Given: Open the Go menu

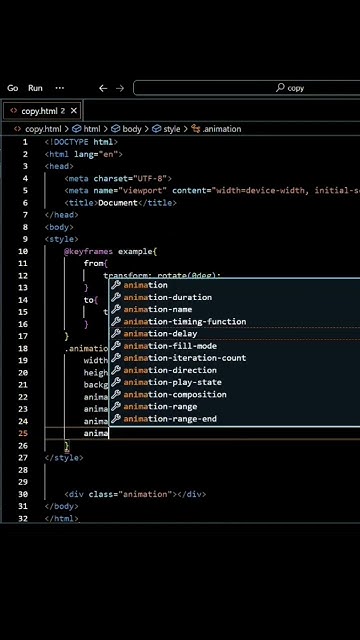Looking at the screenshot, I should (13, 88).
